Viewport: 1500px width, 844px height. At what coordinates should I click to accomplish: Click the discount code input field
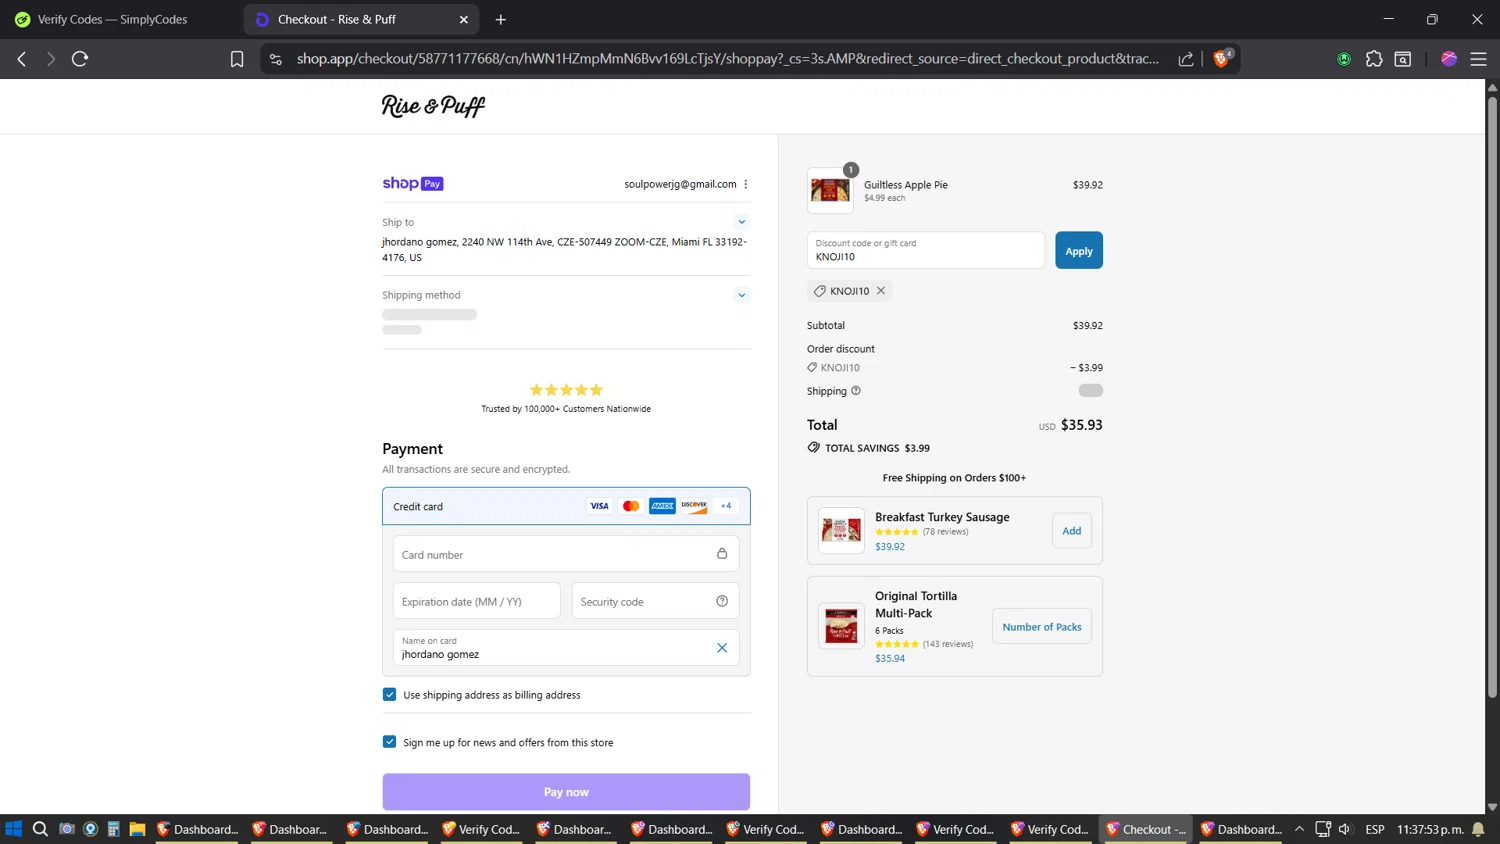point(925,250)
